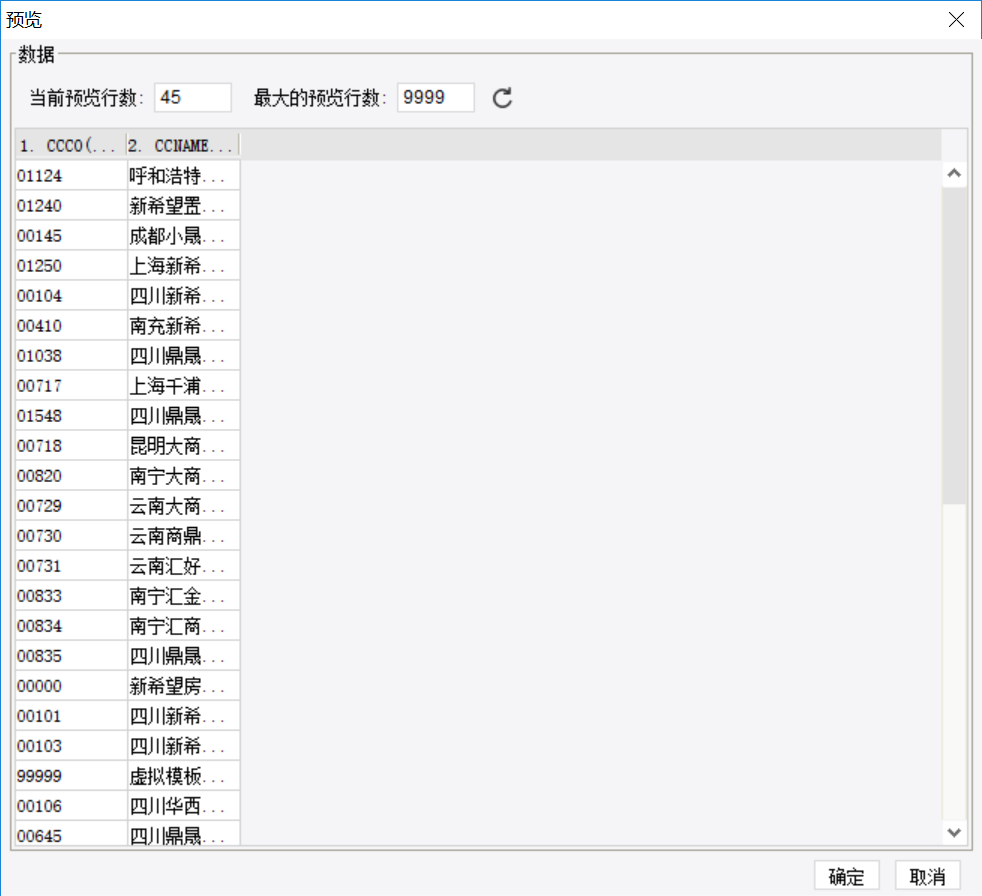Click the name cell 新希望房...
This screenshot has height=896, width=982.
pyautogui.click(x=183, y=686)
